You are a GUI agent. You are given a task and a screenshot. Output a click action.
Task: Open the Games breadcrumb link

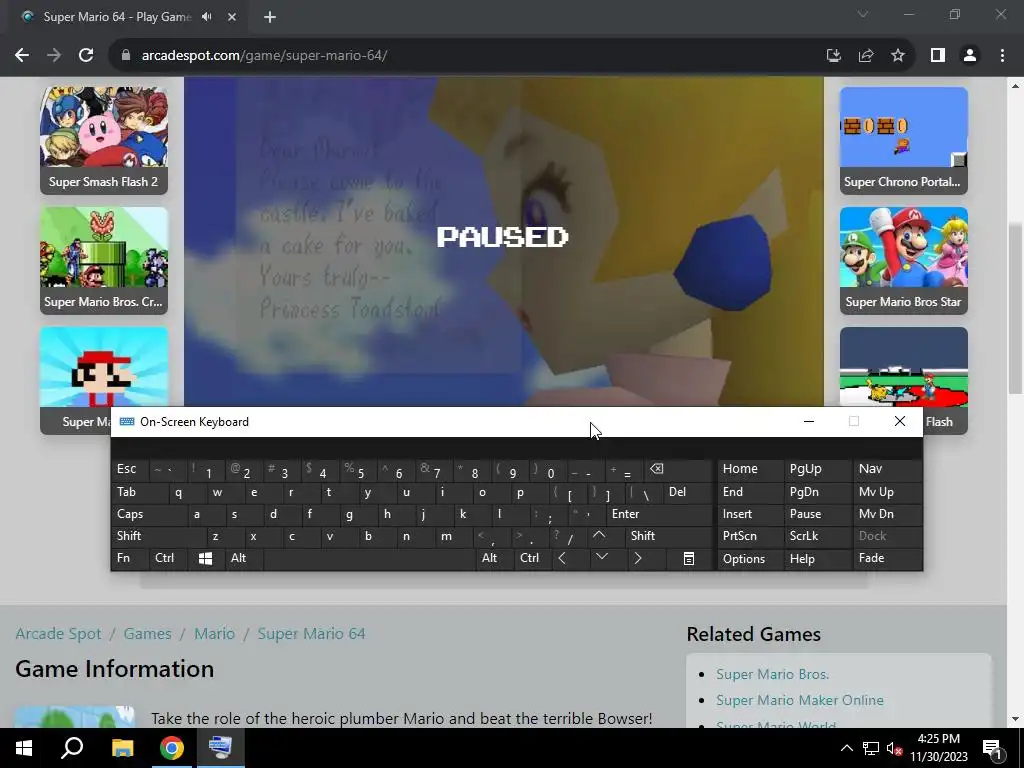point(148,633)
